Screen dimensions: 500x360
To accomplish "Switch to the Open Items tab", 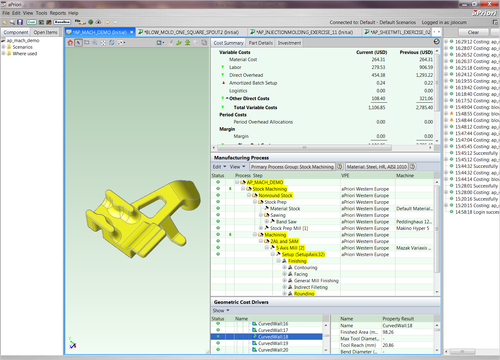I will click(x=45, y=32).
